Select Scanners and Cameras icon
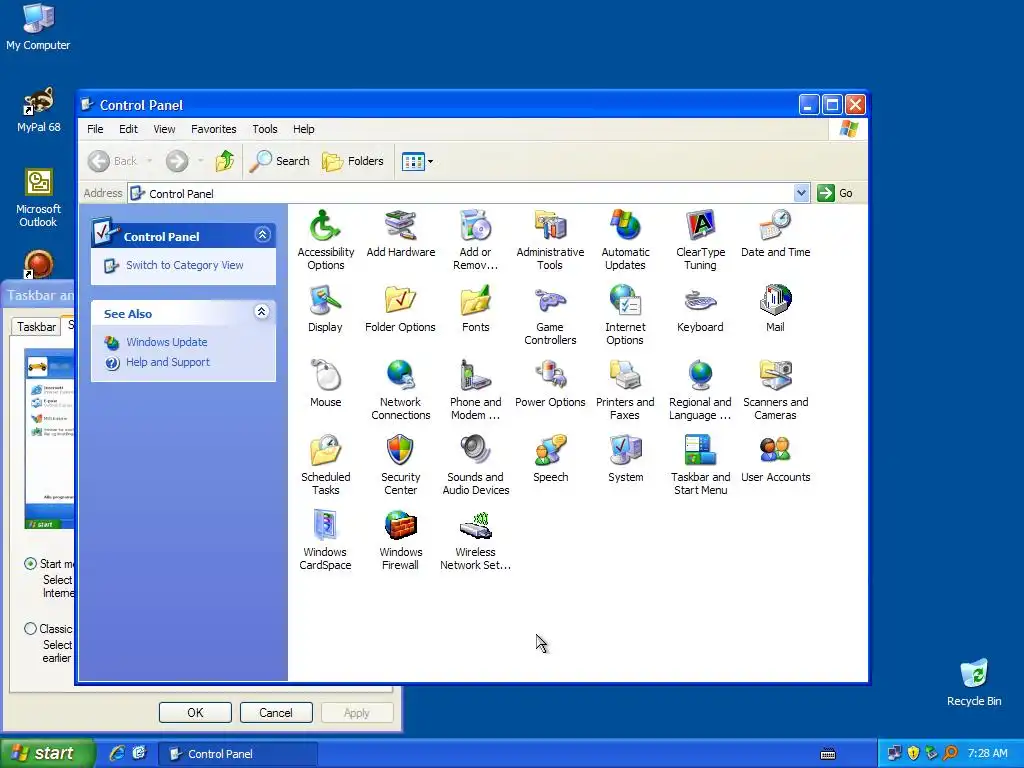This screenshot has width=1024, height=768. click(x=775, y=390)
